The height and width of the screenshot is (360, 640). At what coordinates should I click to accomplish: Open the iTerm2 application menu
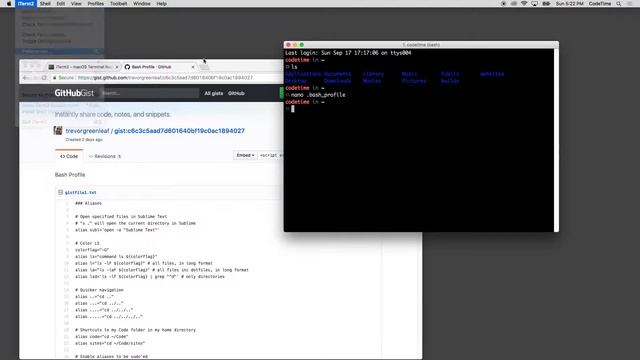(x=26, y=4)
